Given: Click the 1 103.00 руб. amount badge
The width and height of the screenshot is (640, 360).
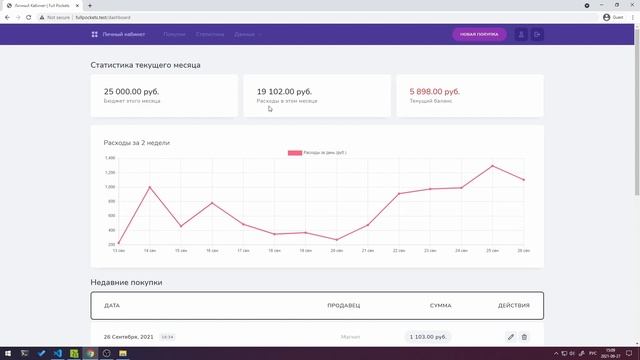Looking at the screenshot, I should (428, 337).
